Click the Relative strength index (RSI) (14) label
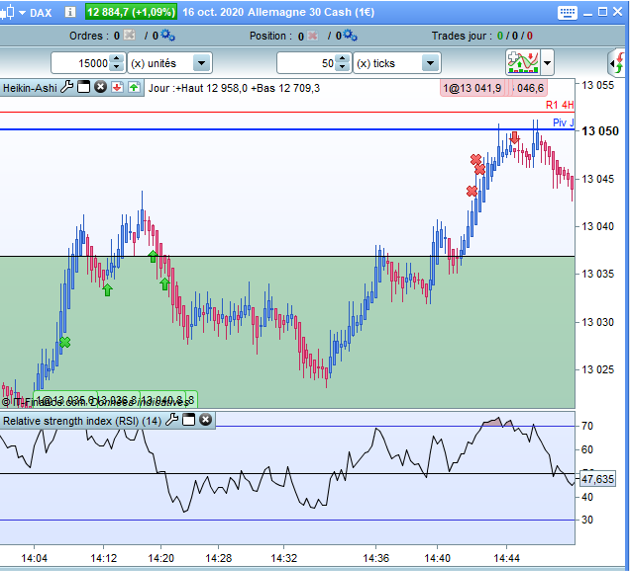 point(82,421)
